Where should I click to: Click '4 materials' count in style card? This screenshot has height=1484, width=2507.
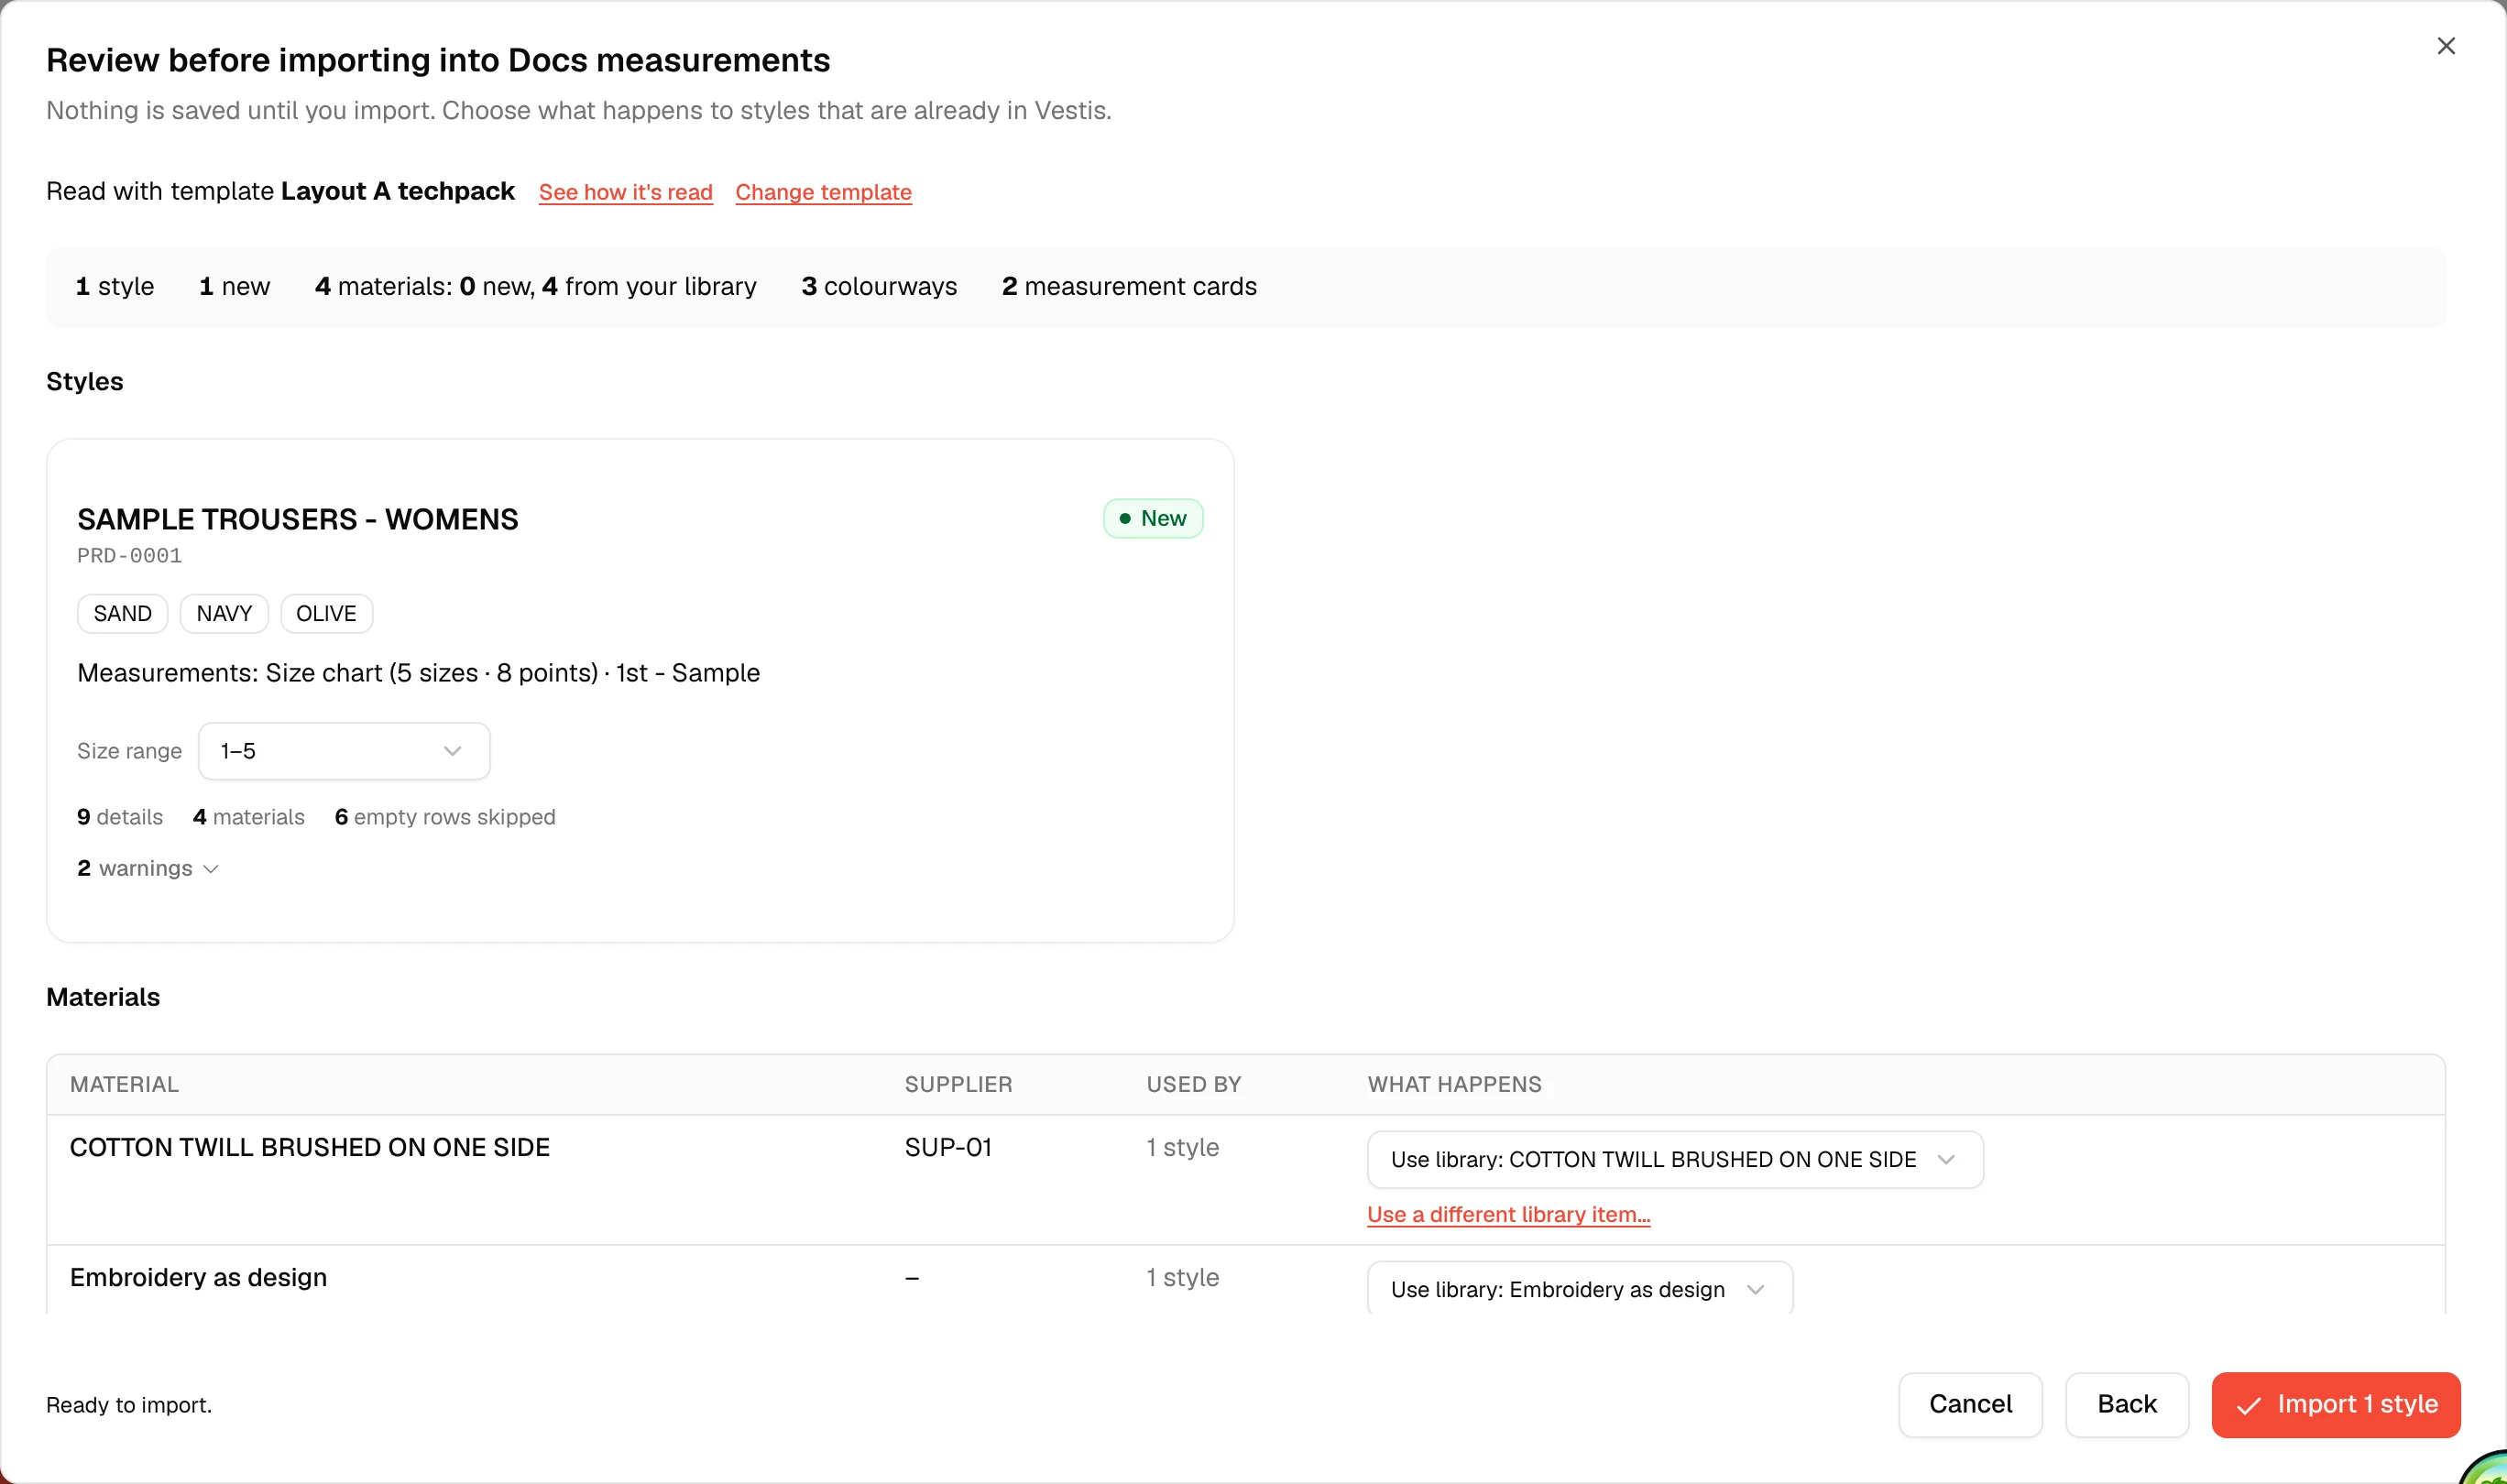coord(248,817)
